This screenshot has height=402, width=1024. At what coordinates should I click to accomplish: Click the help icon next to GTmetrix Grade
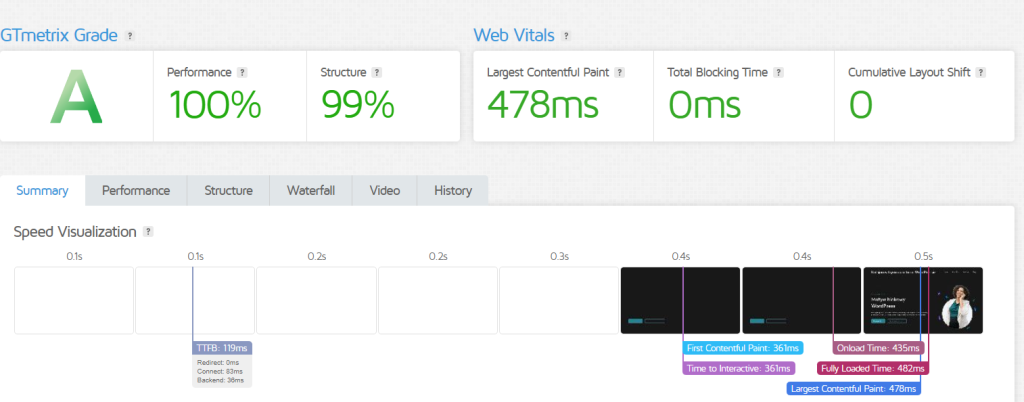click(x=130, y=36)
